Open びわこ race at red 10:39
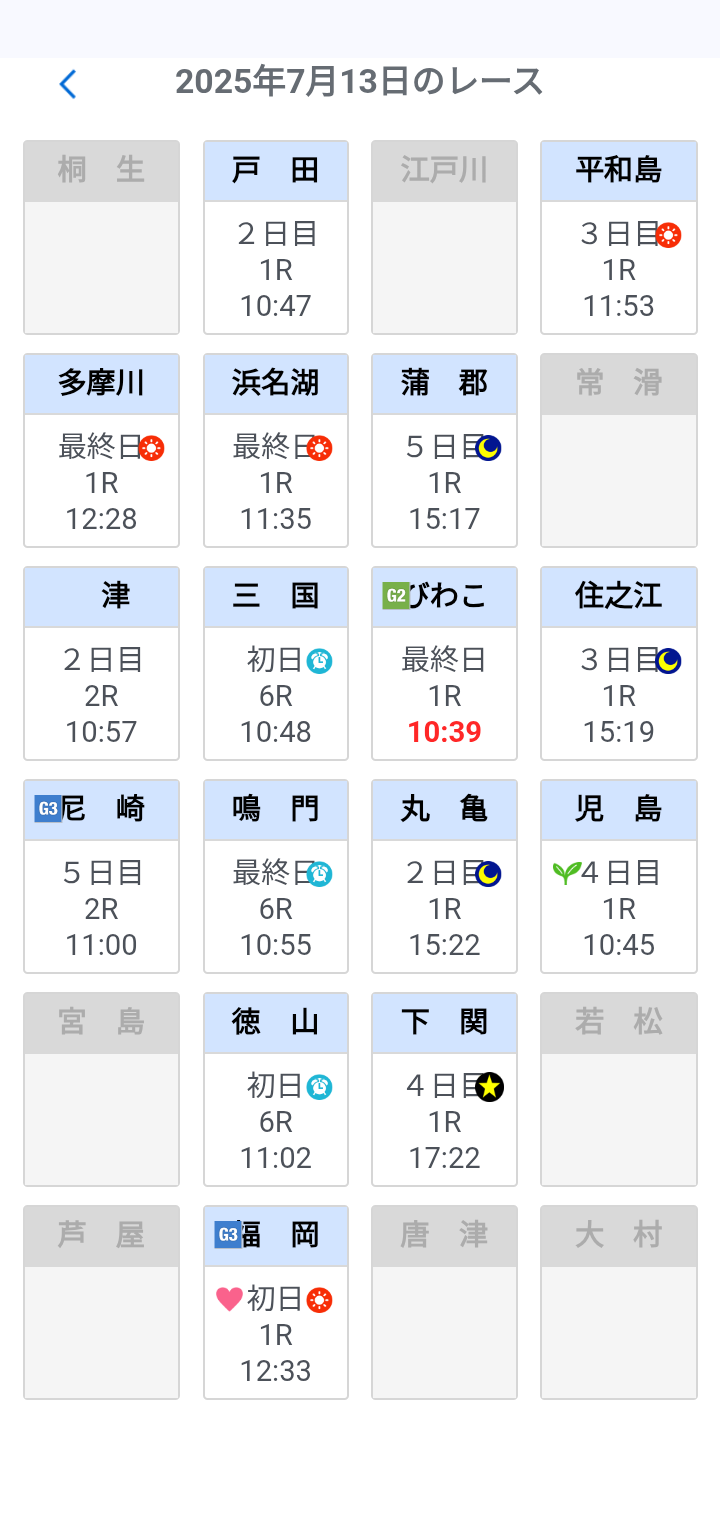720x1520 pixels. tap(444, 732)
